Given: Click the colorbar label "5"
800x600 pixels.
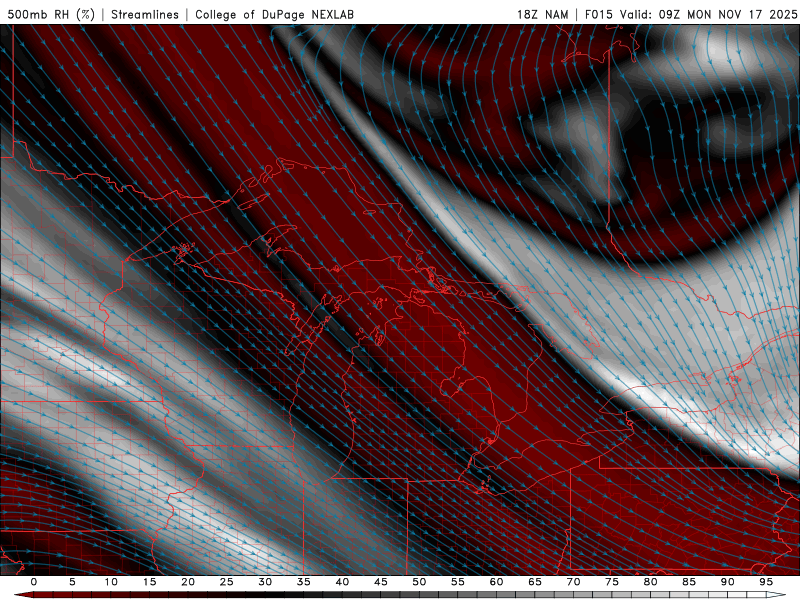Looking at the screenshot, I should tap(72, 582).
